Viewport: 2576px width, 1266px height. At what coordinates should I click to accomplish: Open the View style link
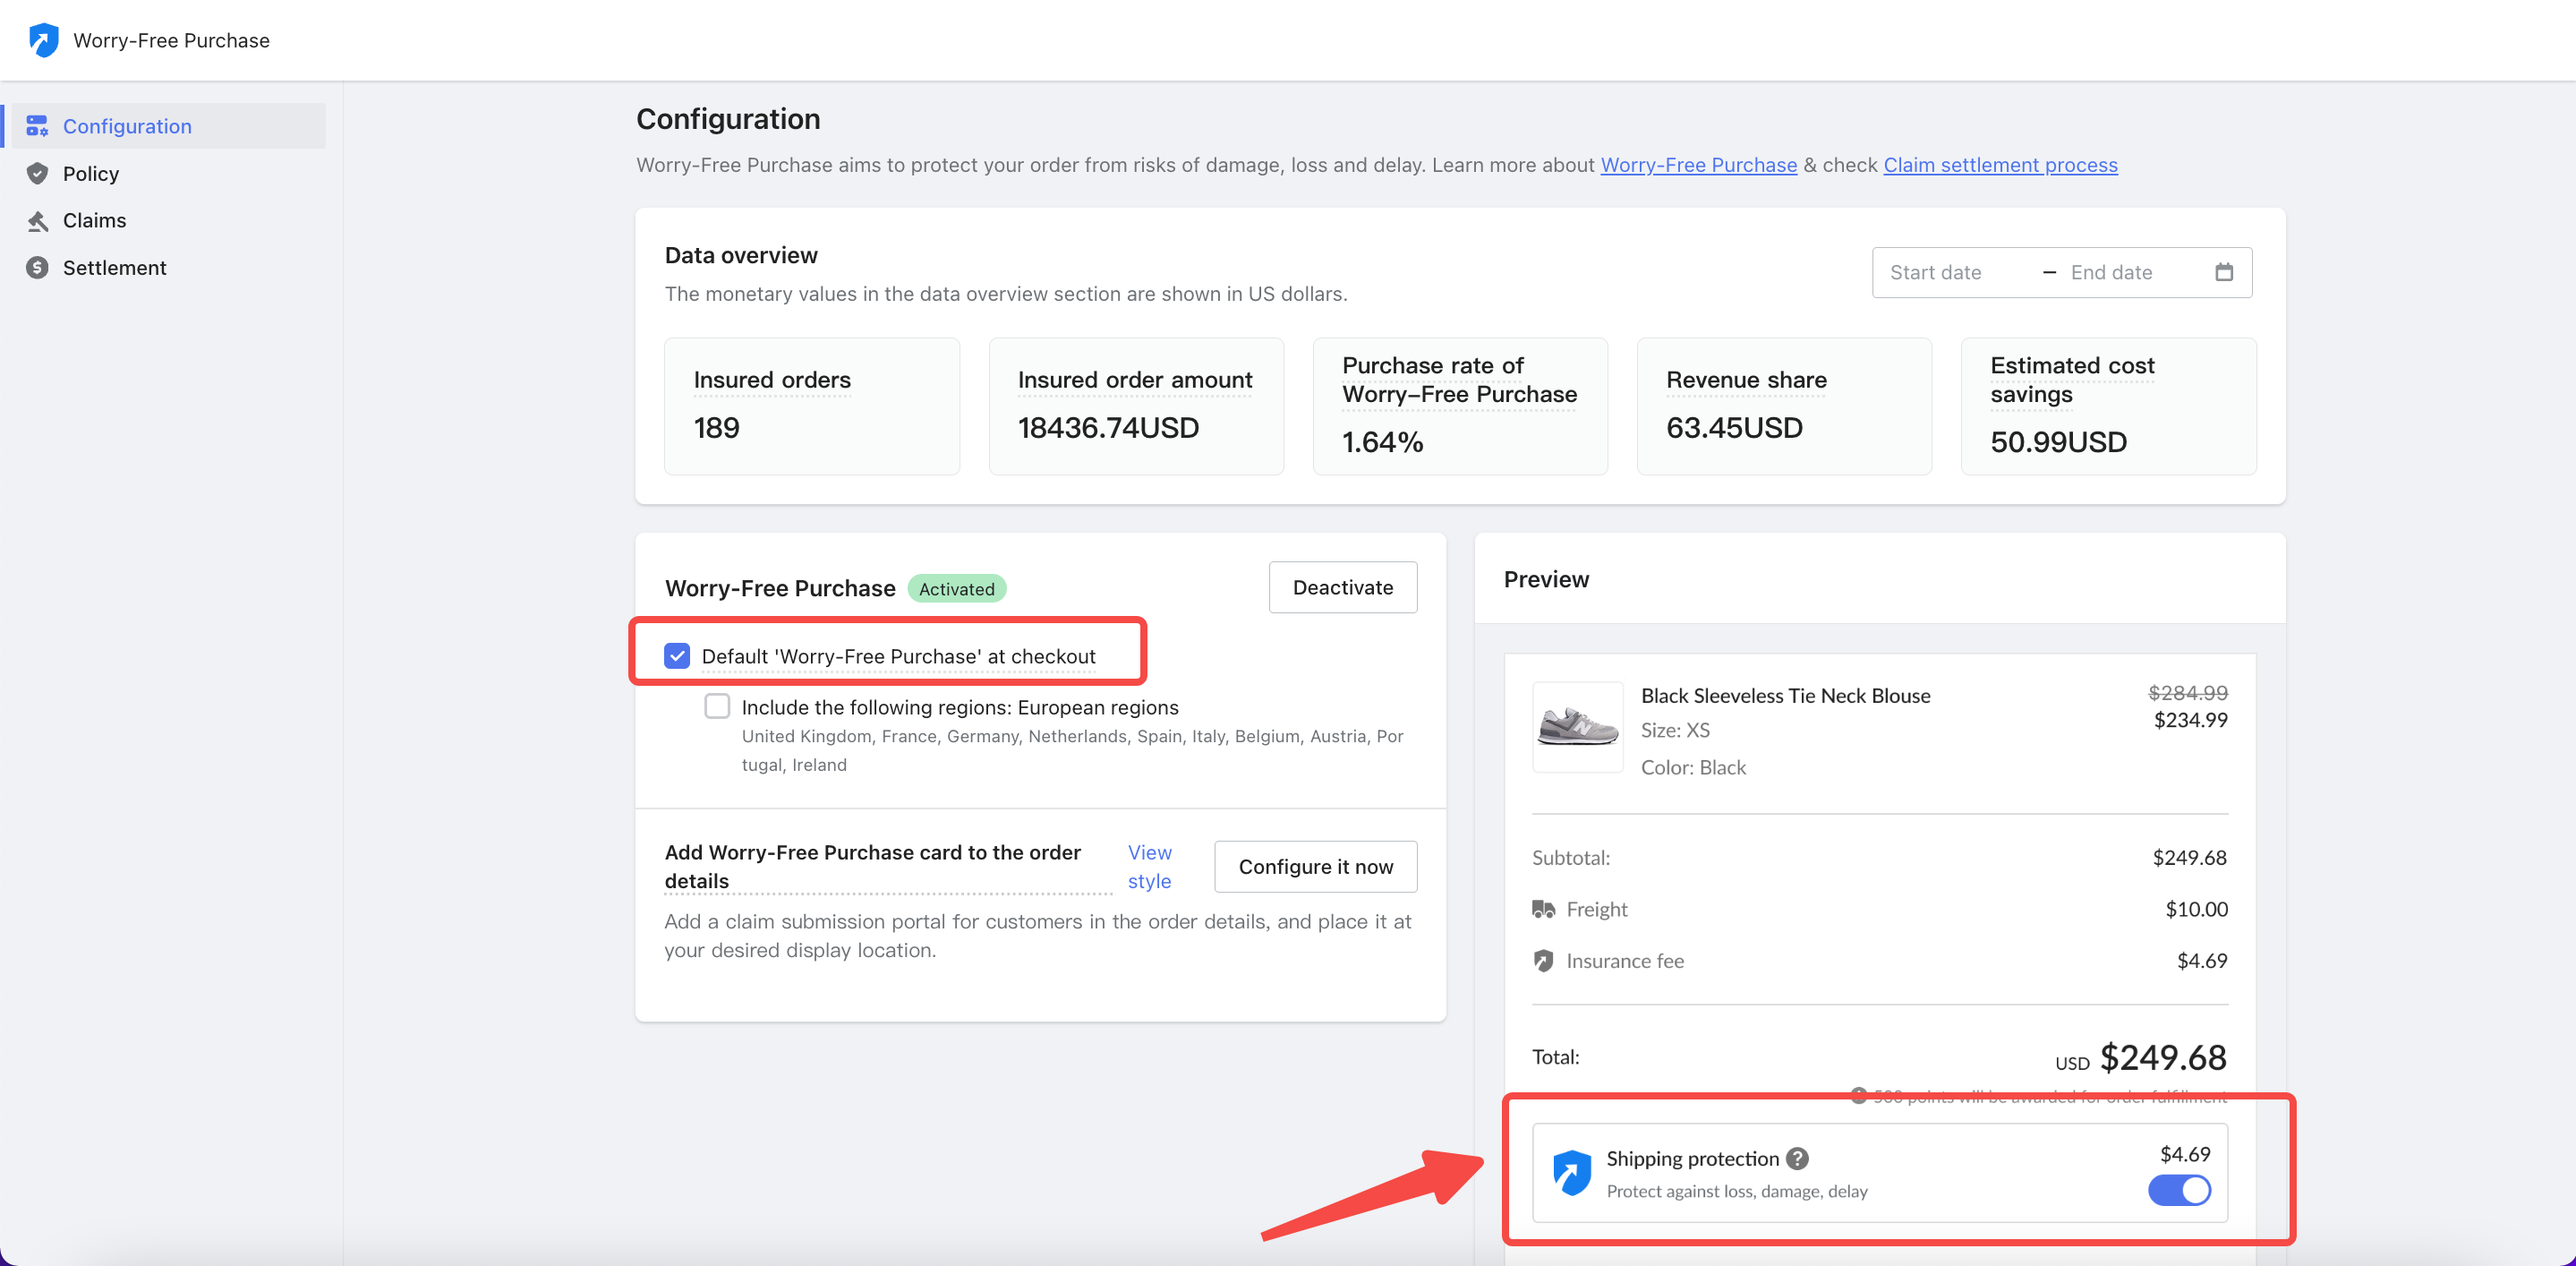tap(1149, 866)
